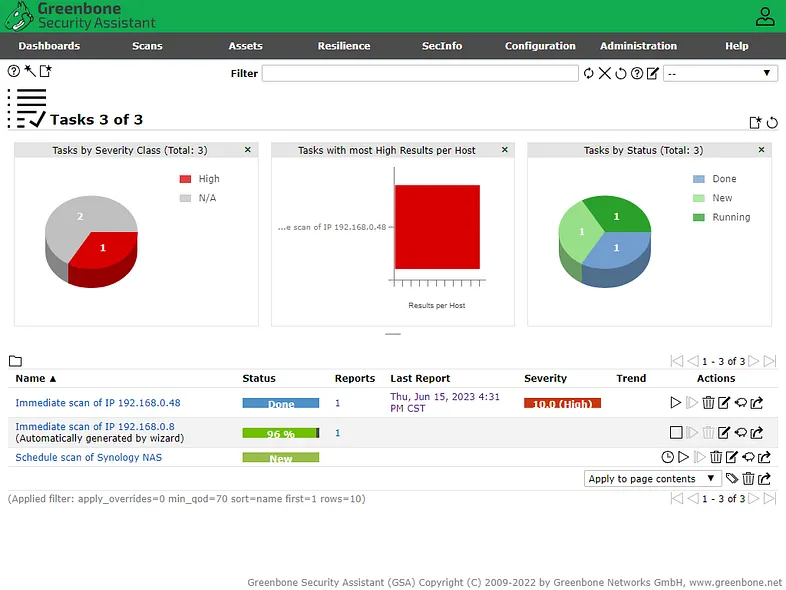
Task: Open the user account icon
Action: point(765,16)
